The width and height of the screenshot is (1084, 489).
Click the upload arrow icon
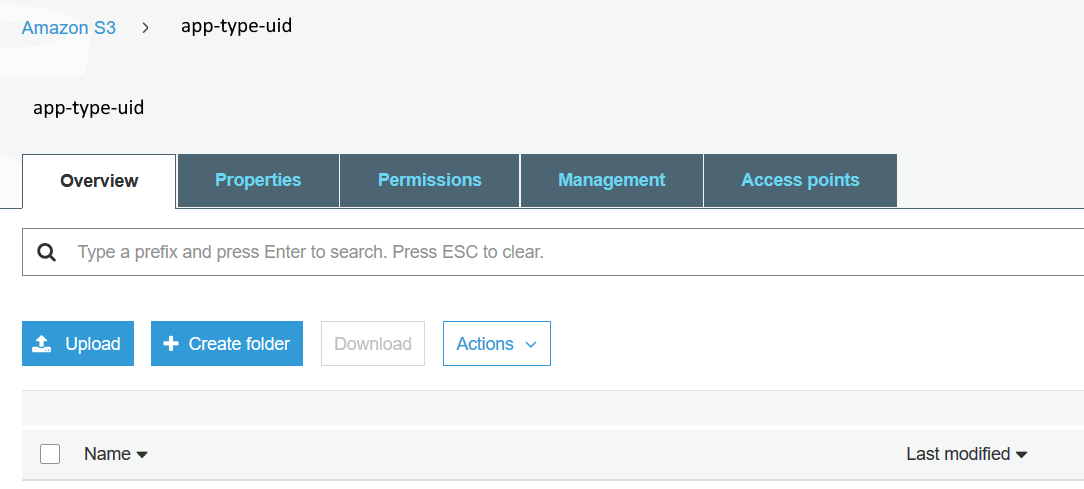click(x=42, y=344)
